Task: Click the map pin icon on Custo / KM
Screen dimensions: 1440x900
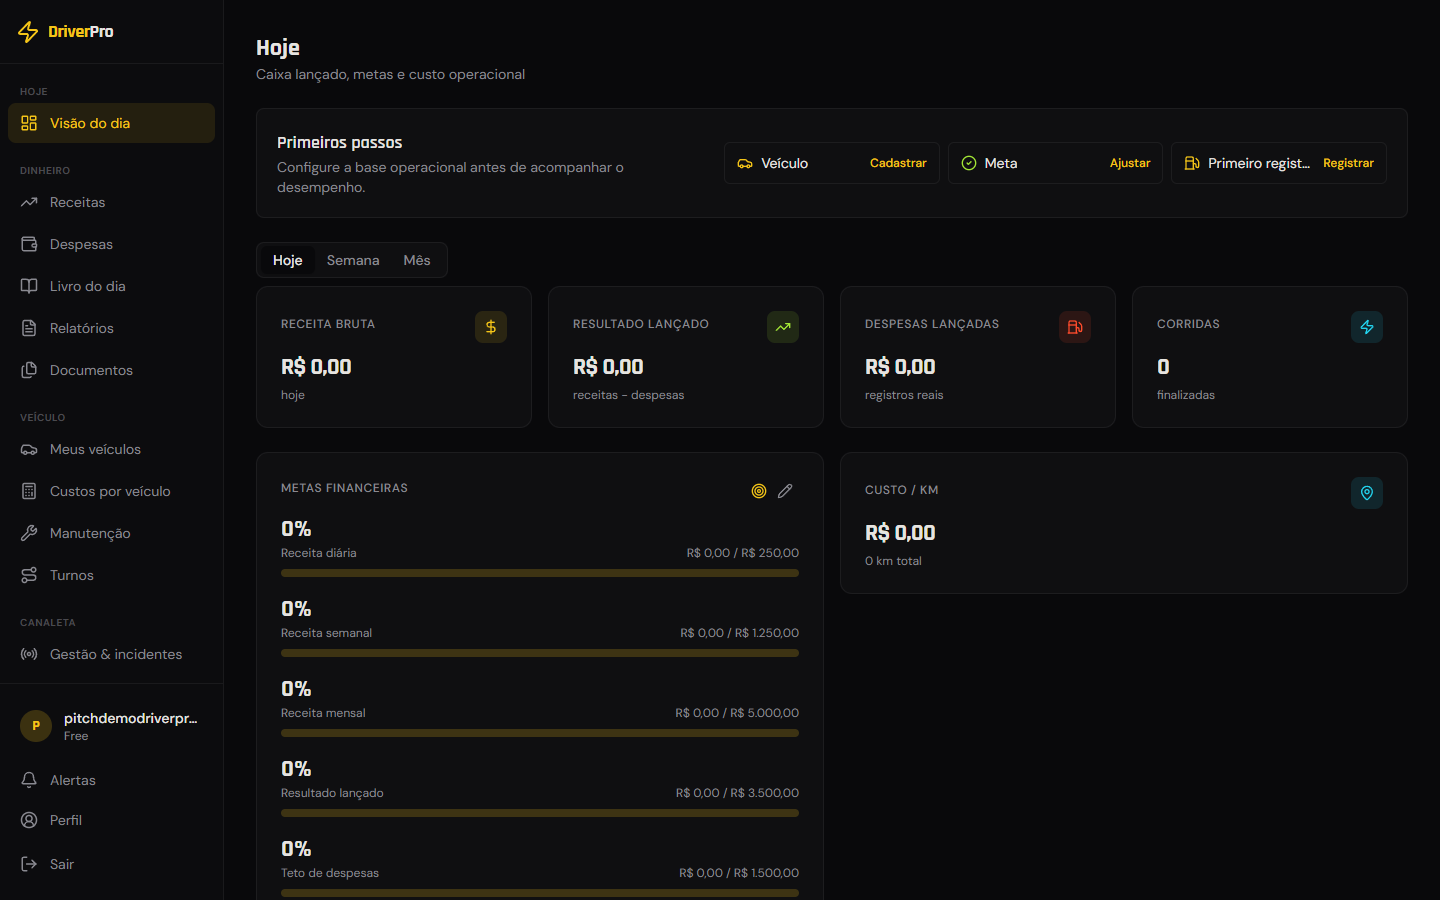Action: point(1367,493)
